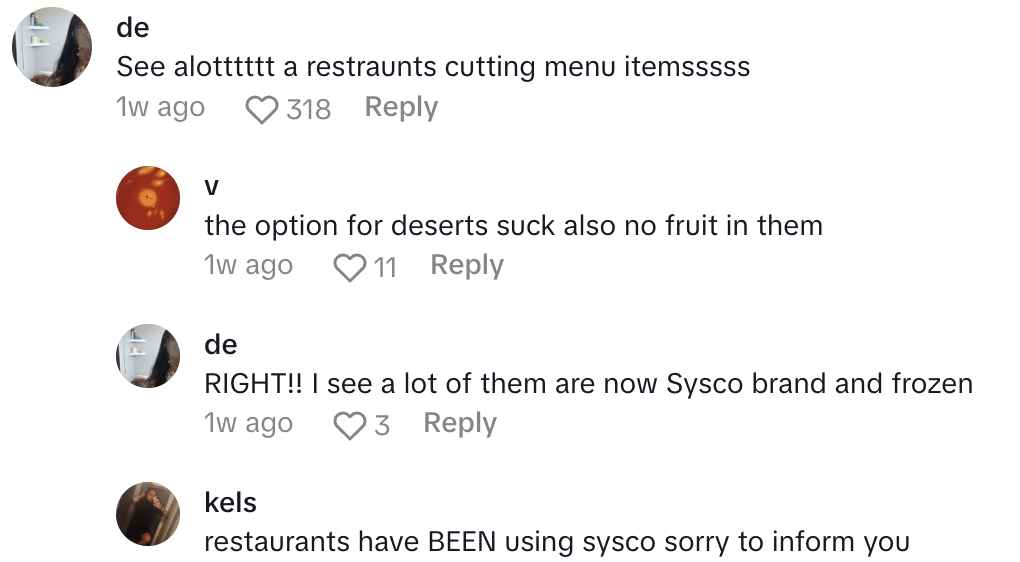Click the "1w ago" timestamp under v's comment
1020x562 pixels.
[248, 266]
